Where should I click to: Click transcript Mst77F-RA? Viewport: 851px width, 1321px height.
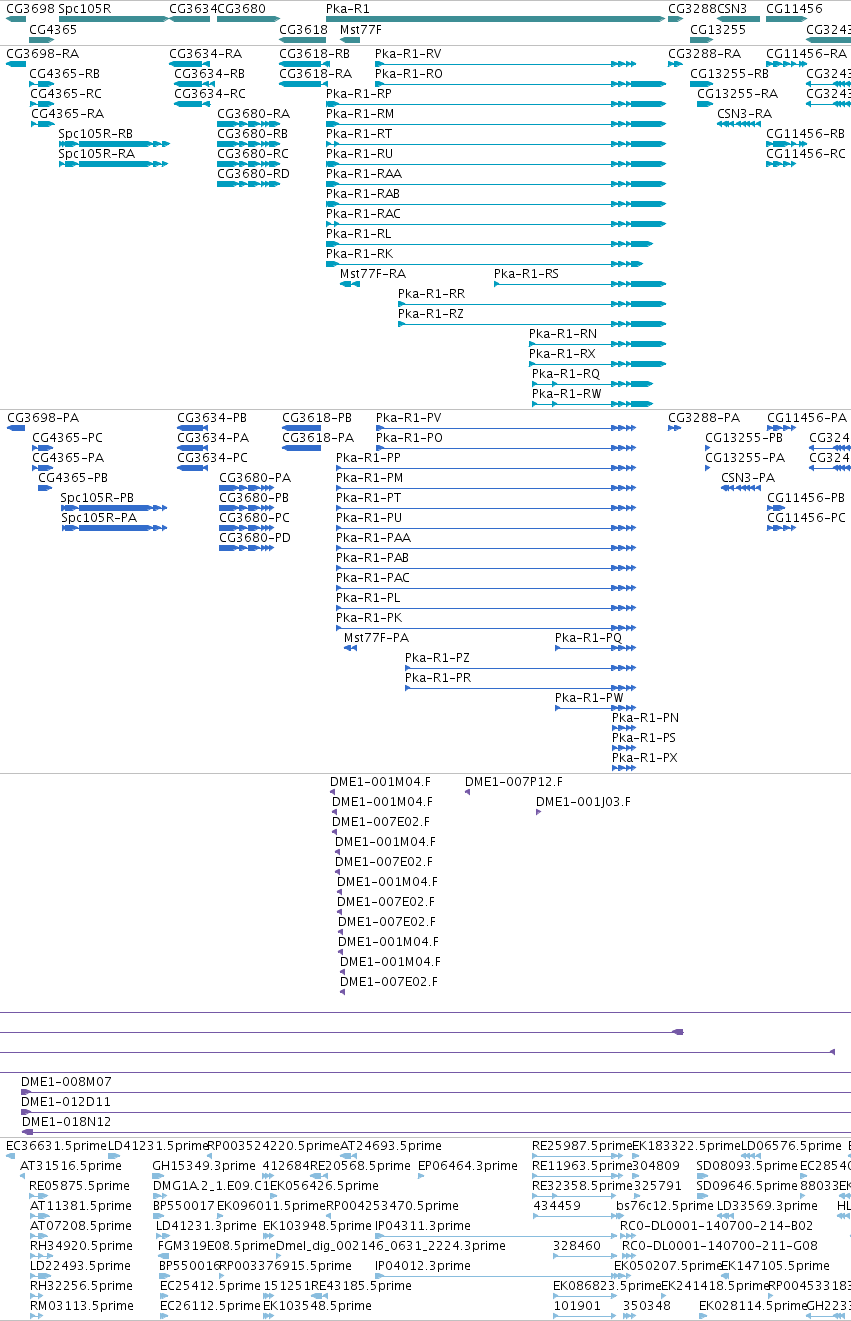(x=373, y=273)
